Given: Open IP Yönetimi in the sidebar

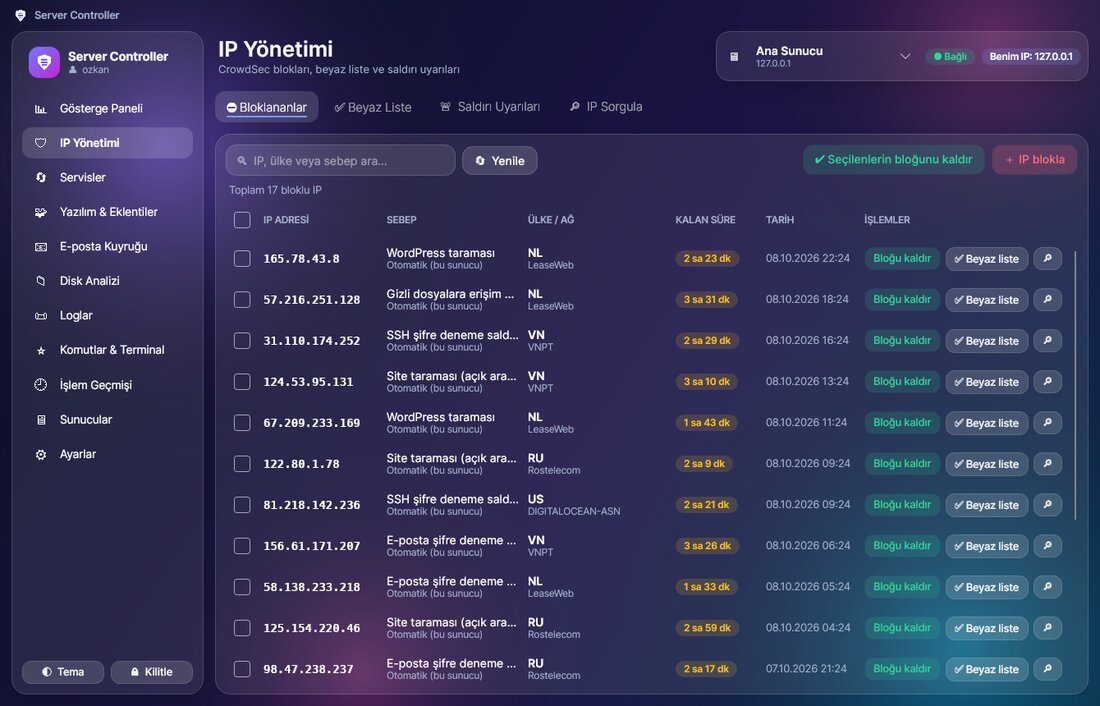Looking at the screenshot, I should (107, 143).
